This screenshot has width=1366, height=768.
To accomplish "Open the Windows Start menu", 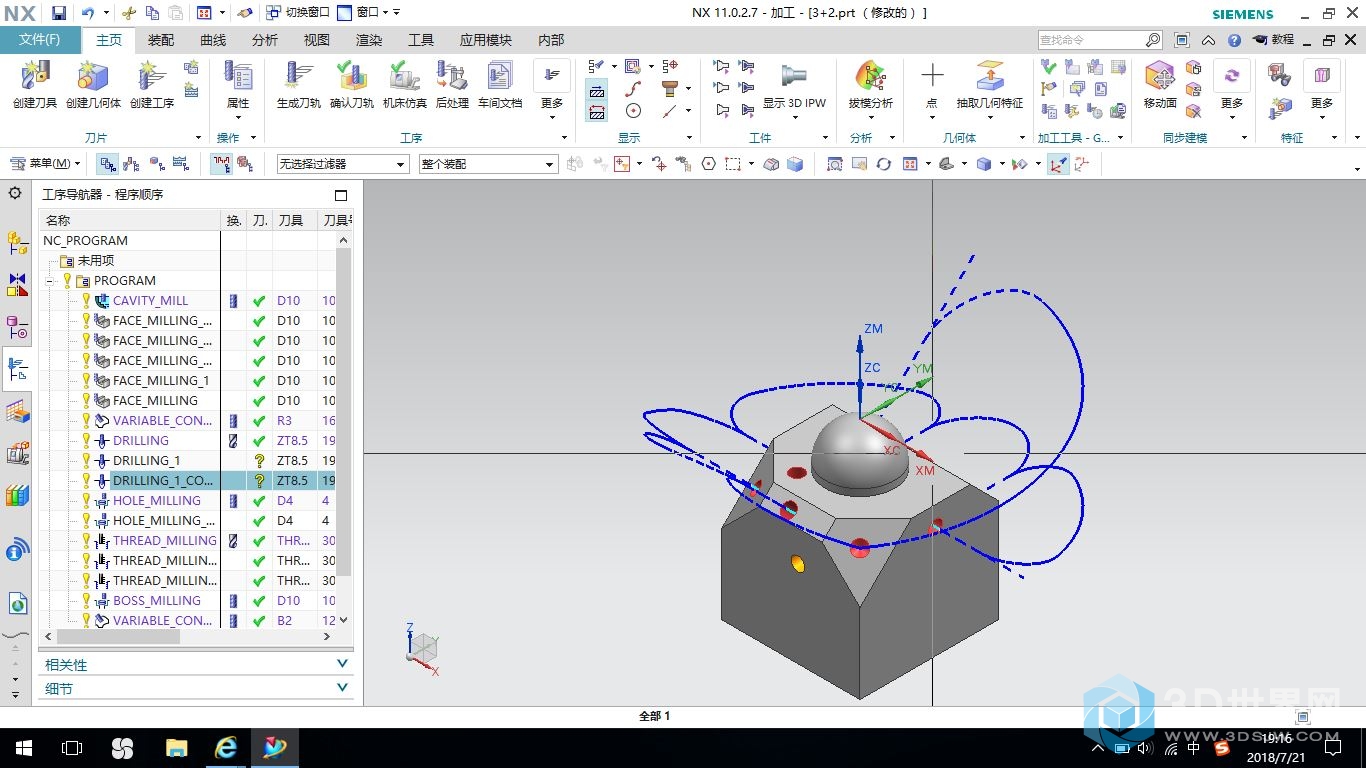I will [24, 748].
